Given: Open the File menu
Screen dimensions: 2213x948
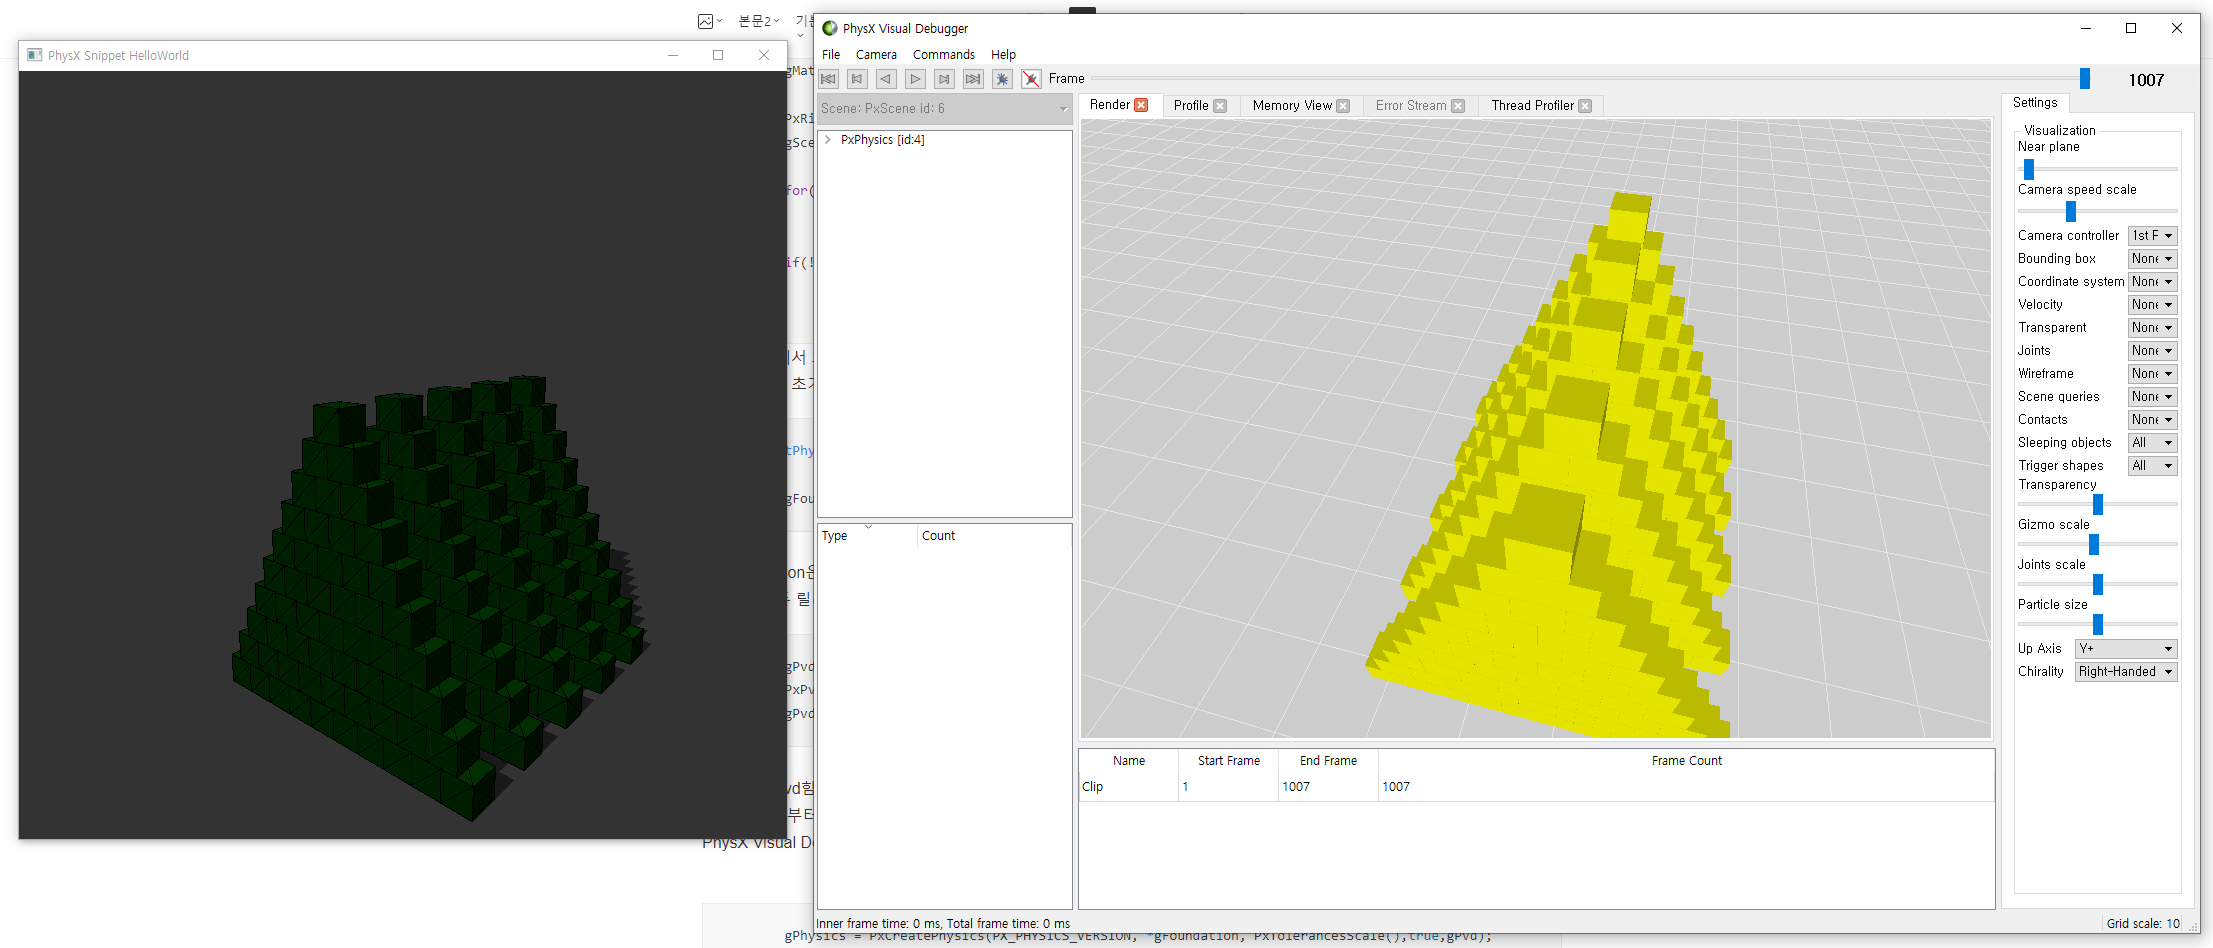Looking at the screenshot, I should pyautogui.click(x=831, y=55).
